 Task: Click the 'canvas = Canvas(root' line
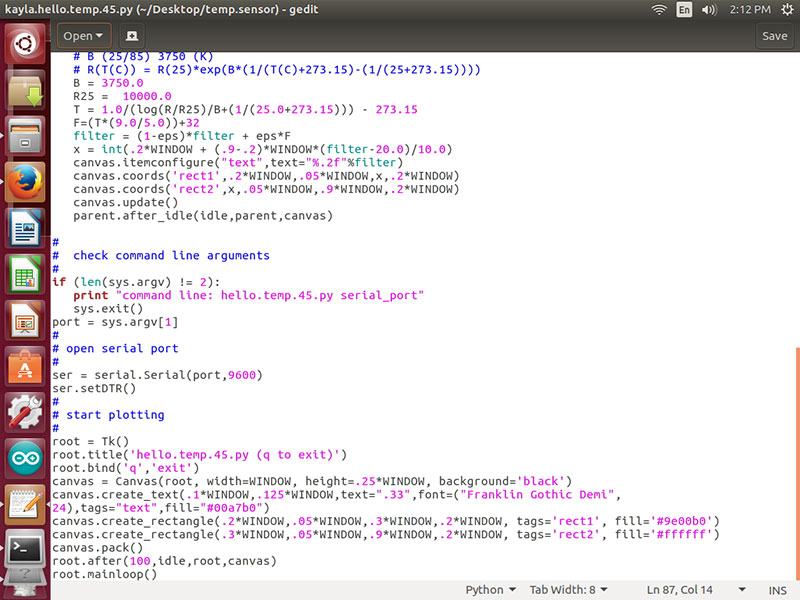pyautogui.click(x=312, y=481)
